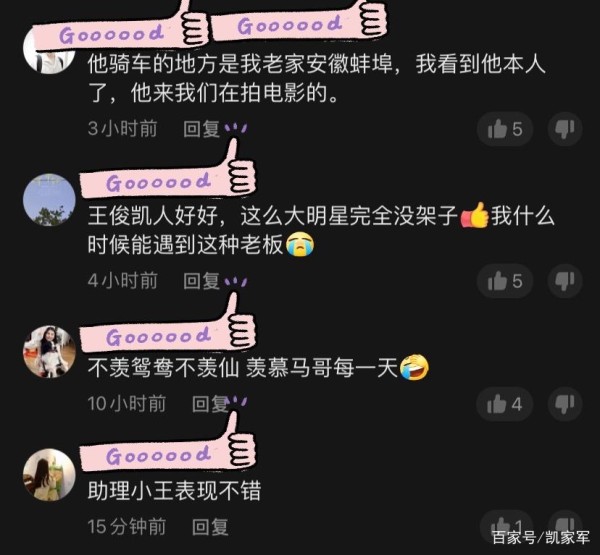Dislike the 不羡鸳鸯不羡仙 comment

pyautogui.click(x=565, y=404)
